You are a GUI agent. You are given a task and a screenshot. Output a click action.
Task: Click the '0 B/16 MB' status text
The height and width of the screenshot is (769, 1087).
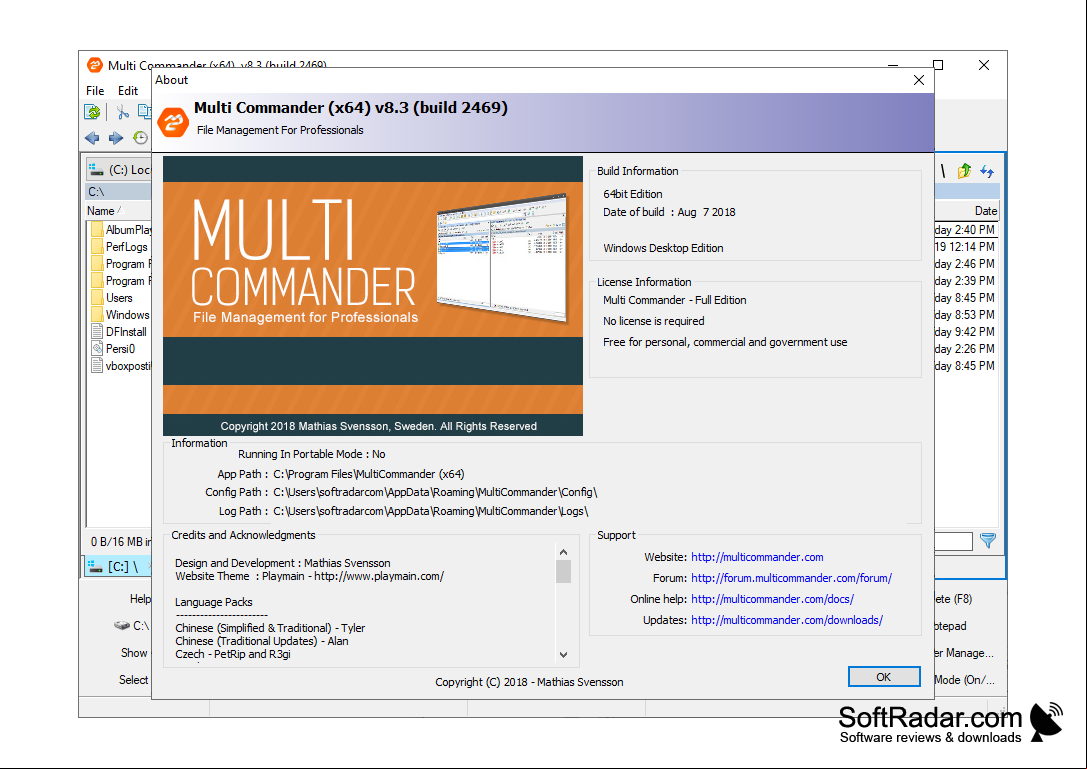pyautogui.click(x=120, y=542)
